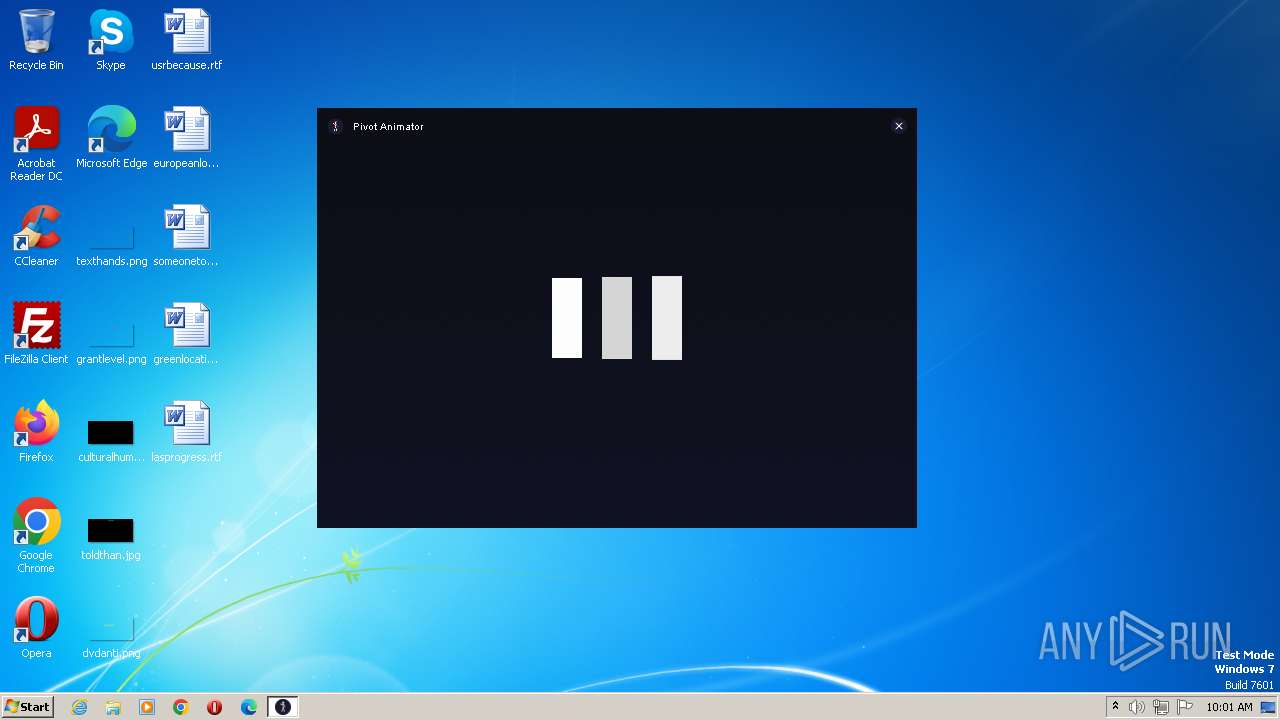Click the Pivot Animator title icon
The width and height of the screenshot is (1280, 720).
tap(336, 126)
